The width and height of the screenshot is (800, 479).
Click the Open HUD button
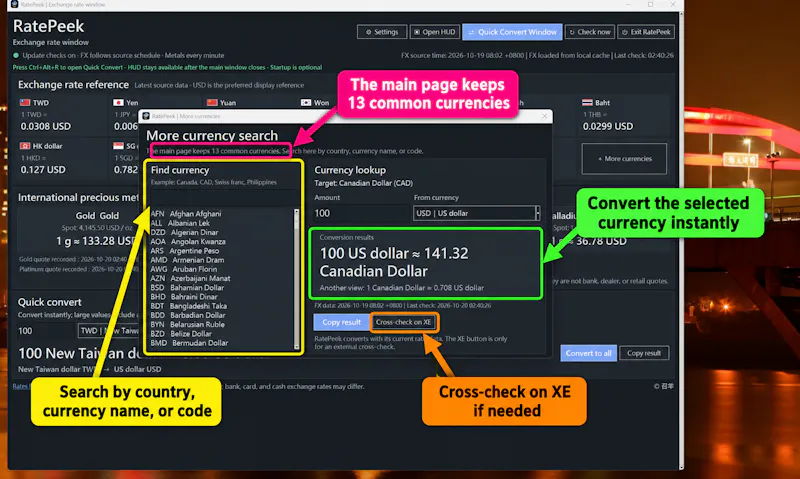coord(435,32)
